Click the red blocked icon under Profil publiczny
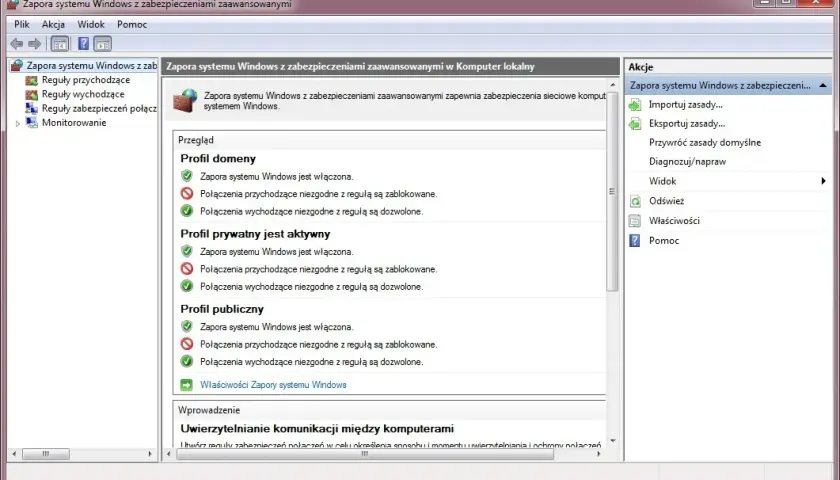Image resolution: width=840 pixels, height=480 pixels. (x=186, y=344)
